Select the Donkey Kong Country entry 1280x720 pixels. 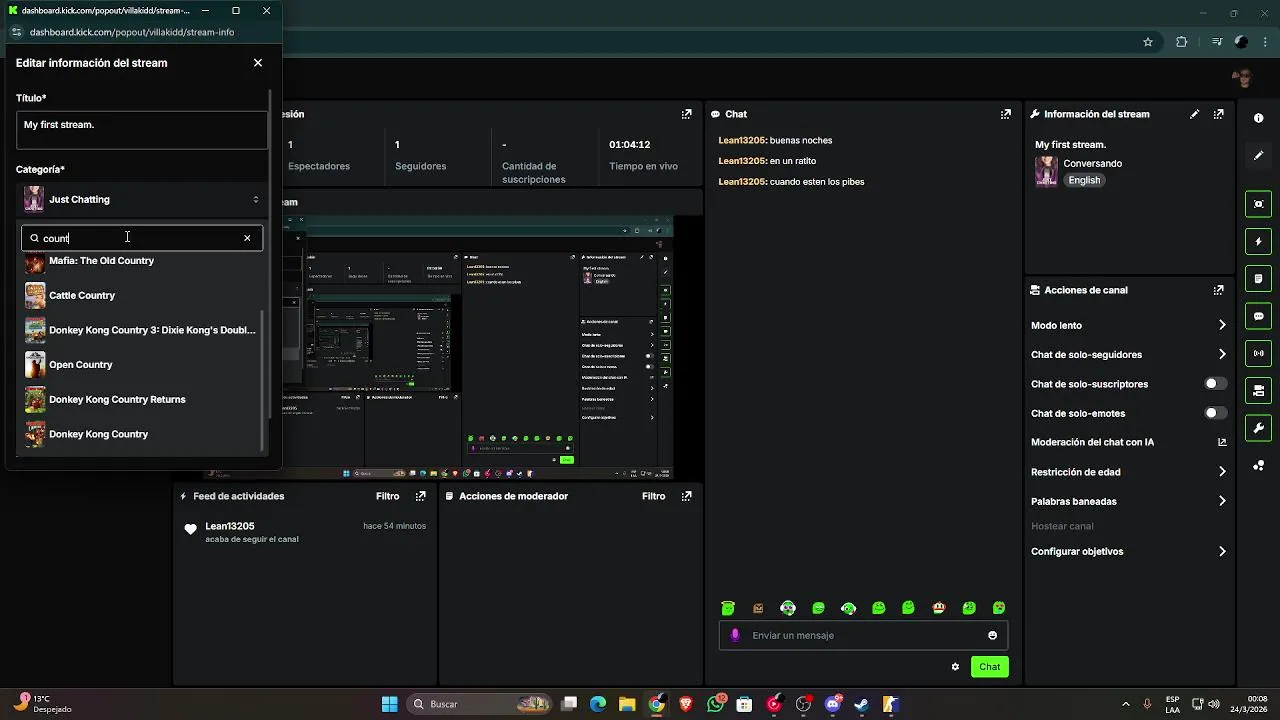[140, 434]
